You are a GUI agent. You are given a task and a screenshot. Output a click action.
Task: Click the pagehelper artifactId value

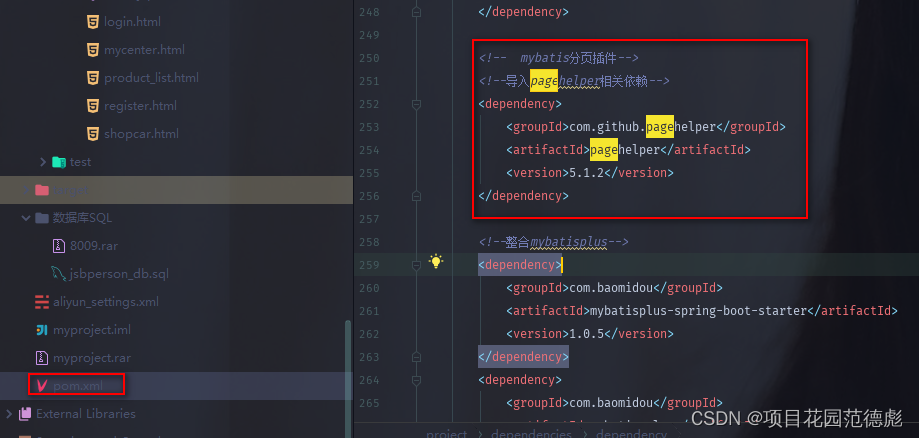[625, 150]
